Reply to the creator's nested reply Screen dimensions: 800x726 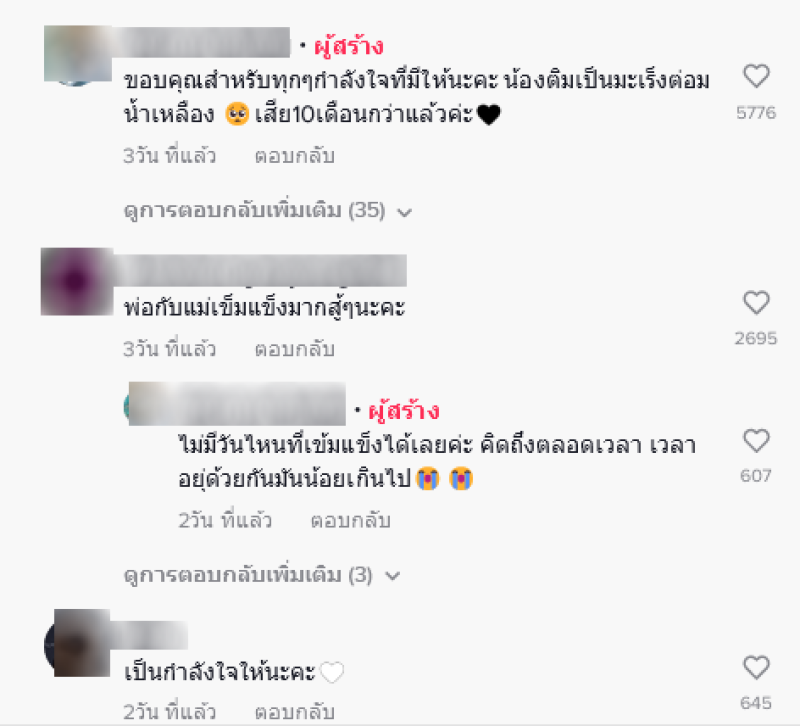[351, 520]
